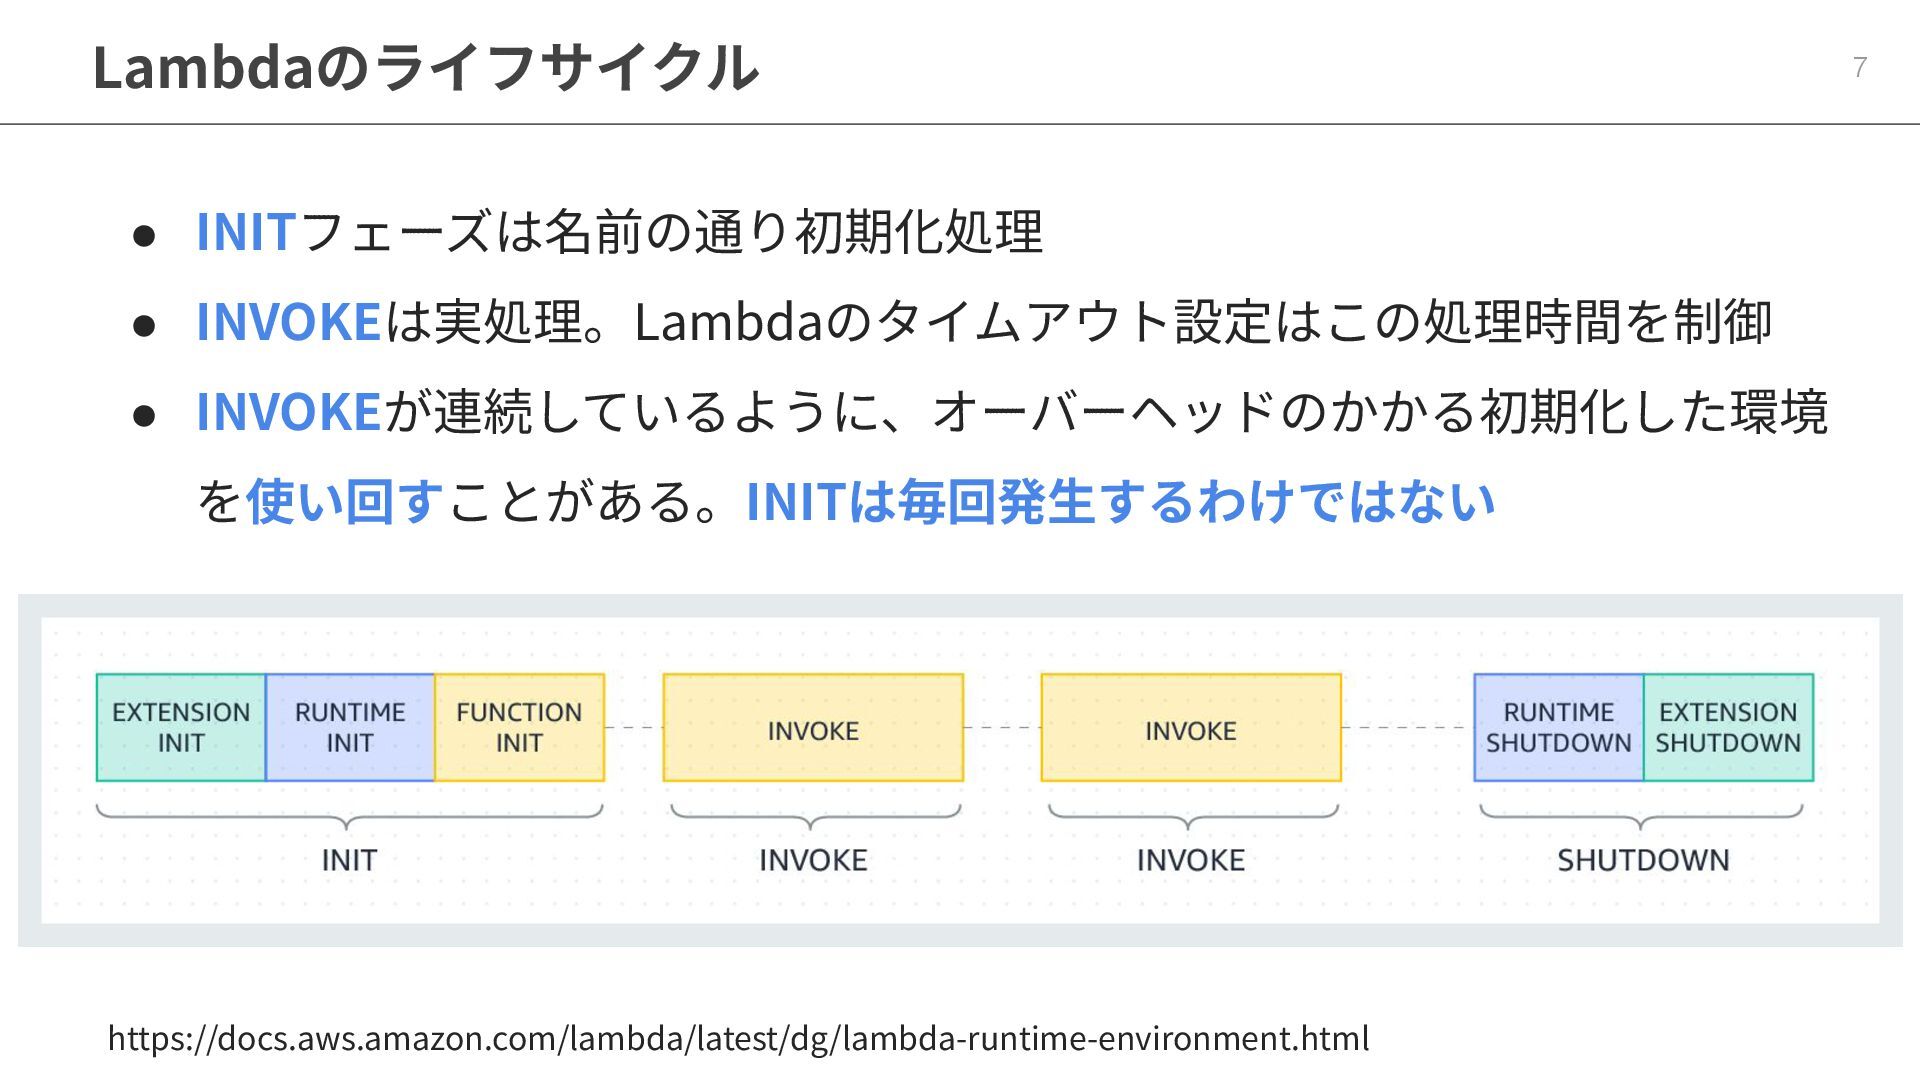The image size is (1920, 1080).
Task: Click the EXTENSION SHUTDOWN green box
Action: 1728,727
